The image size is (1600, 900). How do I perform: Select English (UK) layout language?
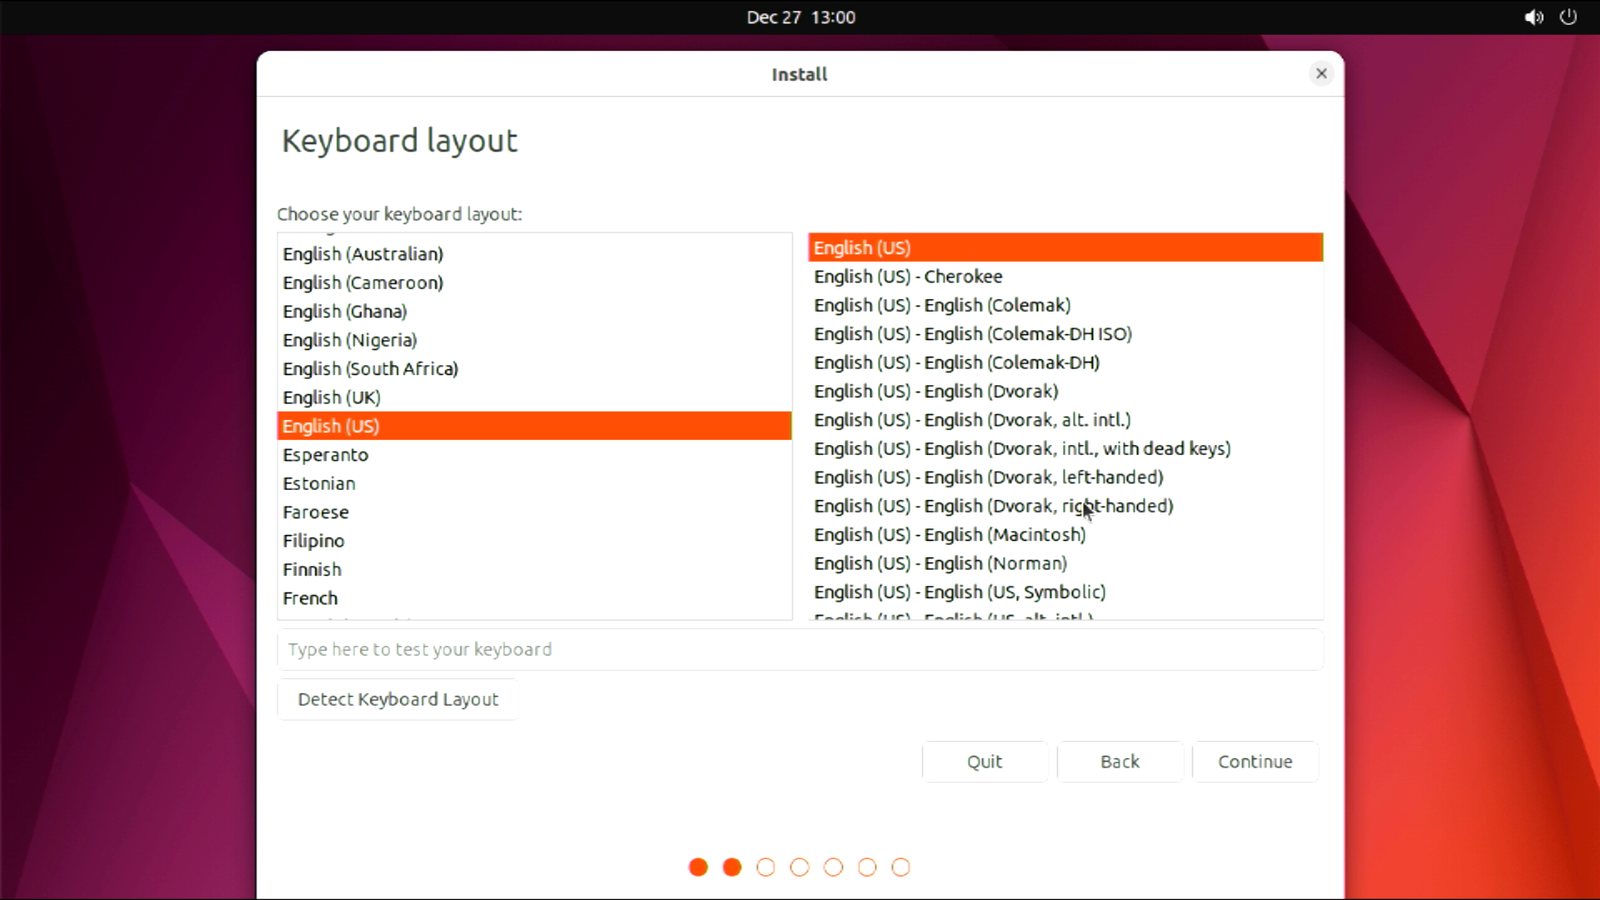click(x=332, y=397)
